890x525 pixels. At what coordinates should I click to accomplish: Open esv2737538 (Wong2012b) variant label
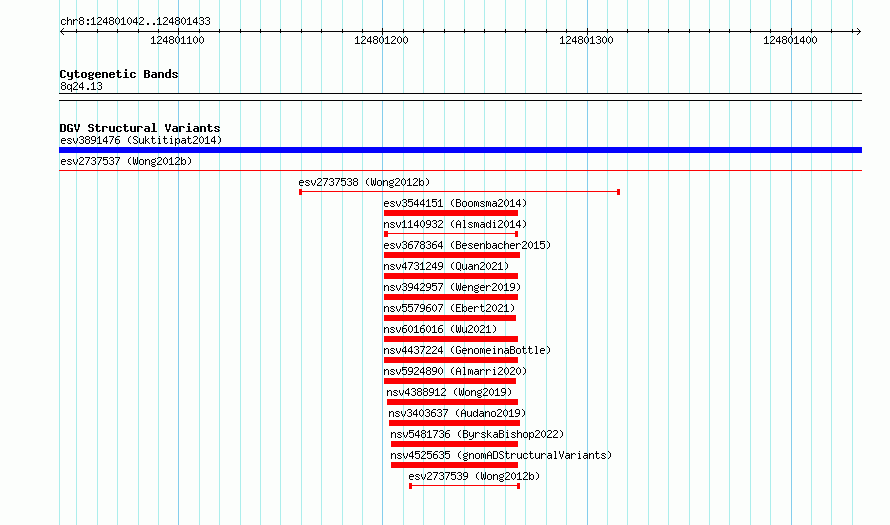click(364, 182)
